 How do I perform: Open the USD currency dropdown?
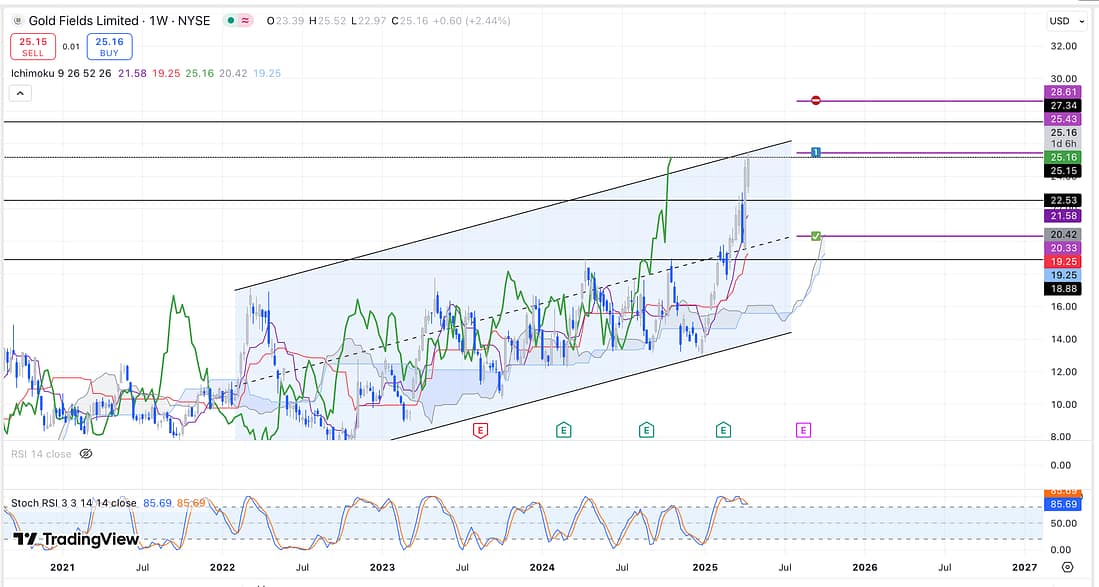1059,21
